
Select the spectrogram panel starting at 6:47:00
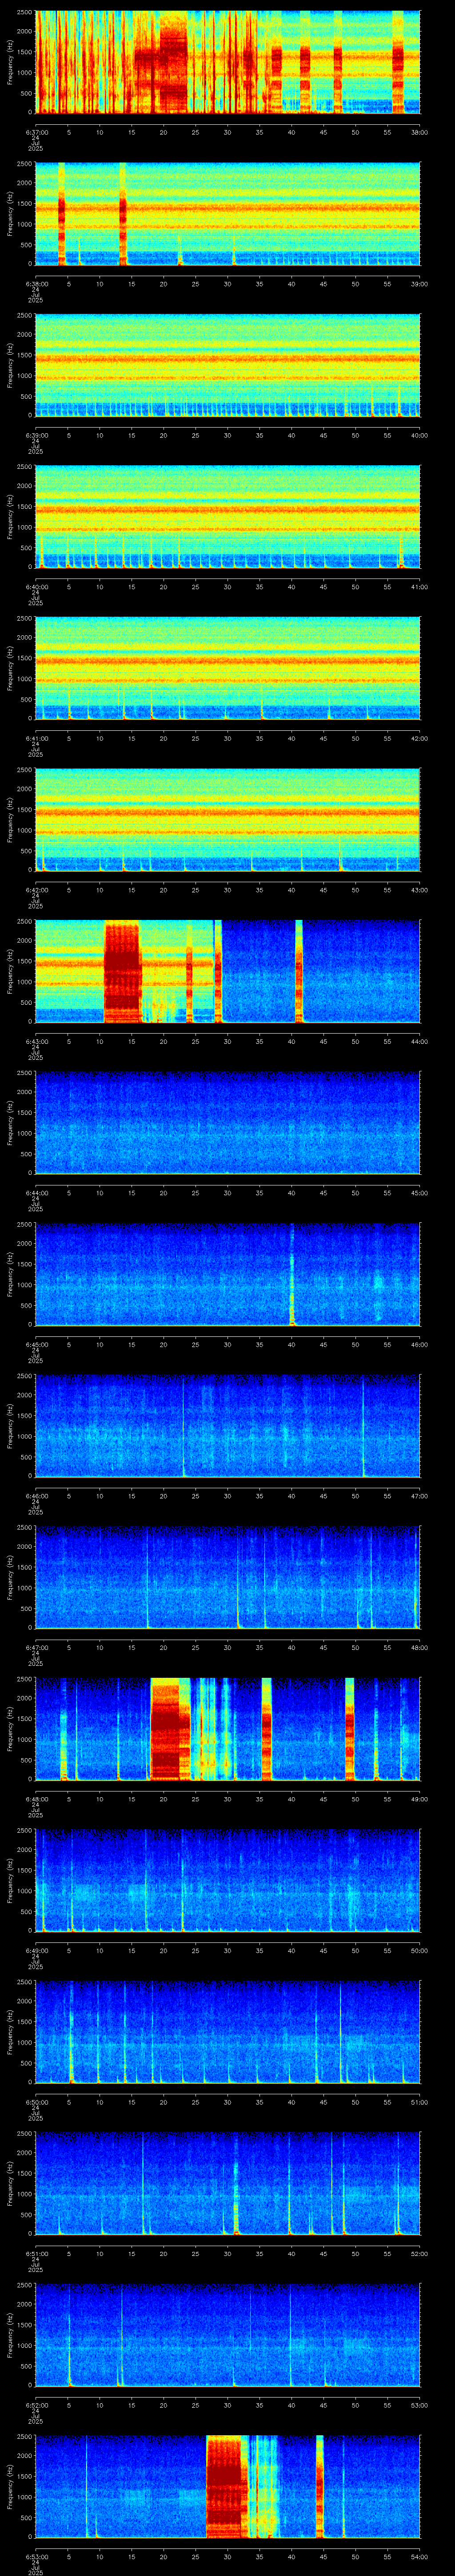[x=227, y=1577]
